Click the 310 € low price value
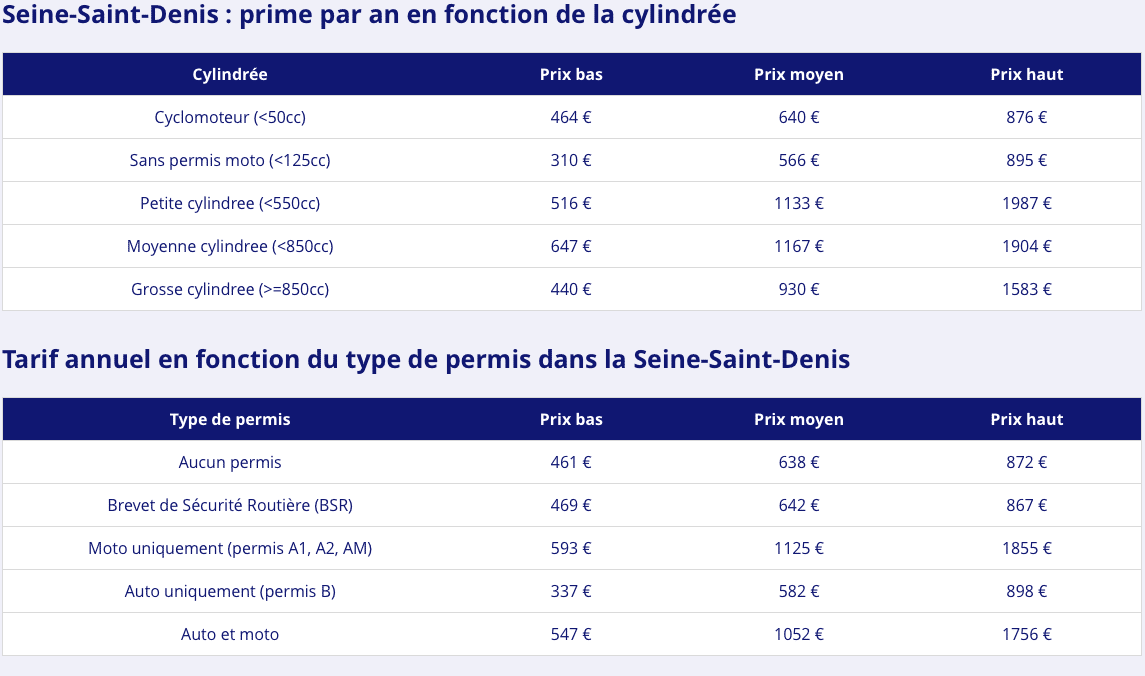 click(571, 161)
